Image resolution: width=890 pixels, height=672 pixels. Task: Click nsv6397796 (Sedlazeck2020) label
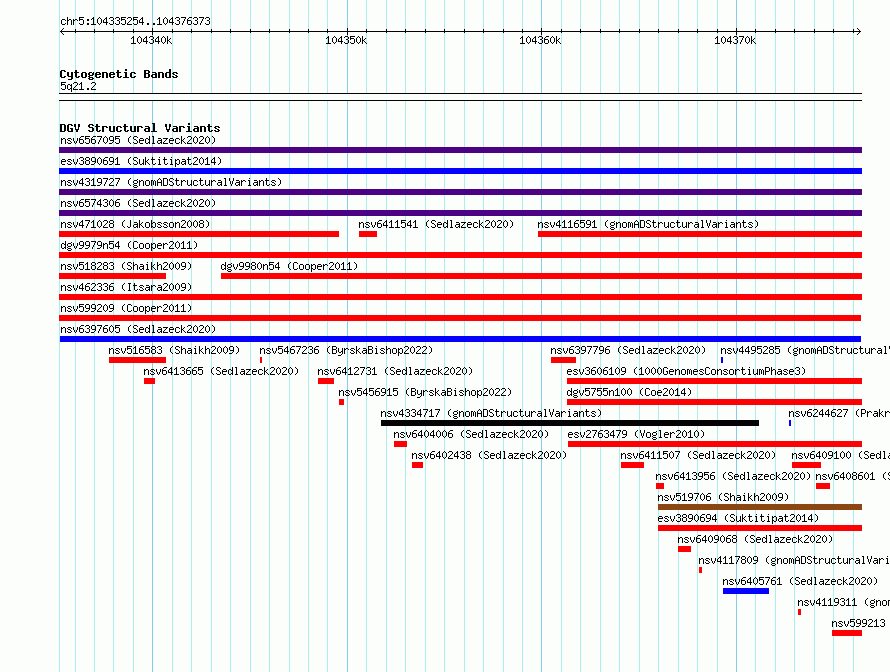click(628, 350)
